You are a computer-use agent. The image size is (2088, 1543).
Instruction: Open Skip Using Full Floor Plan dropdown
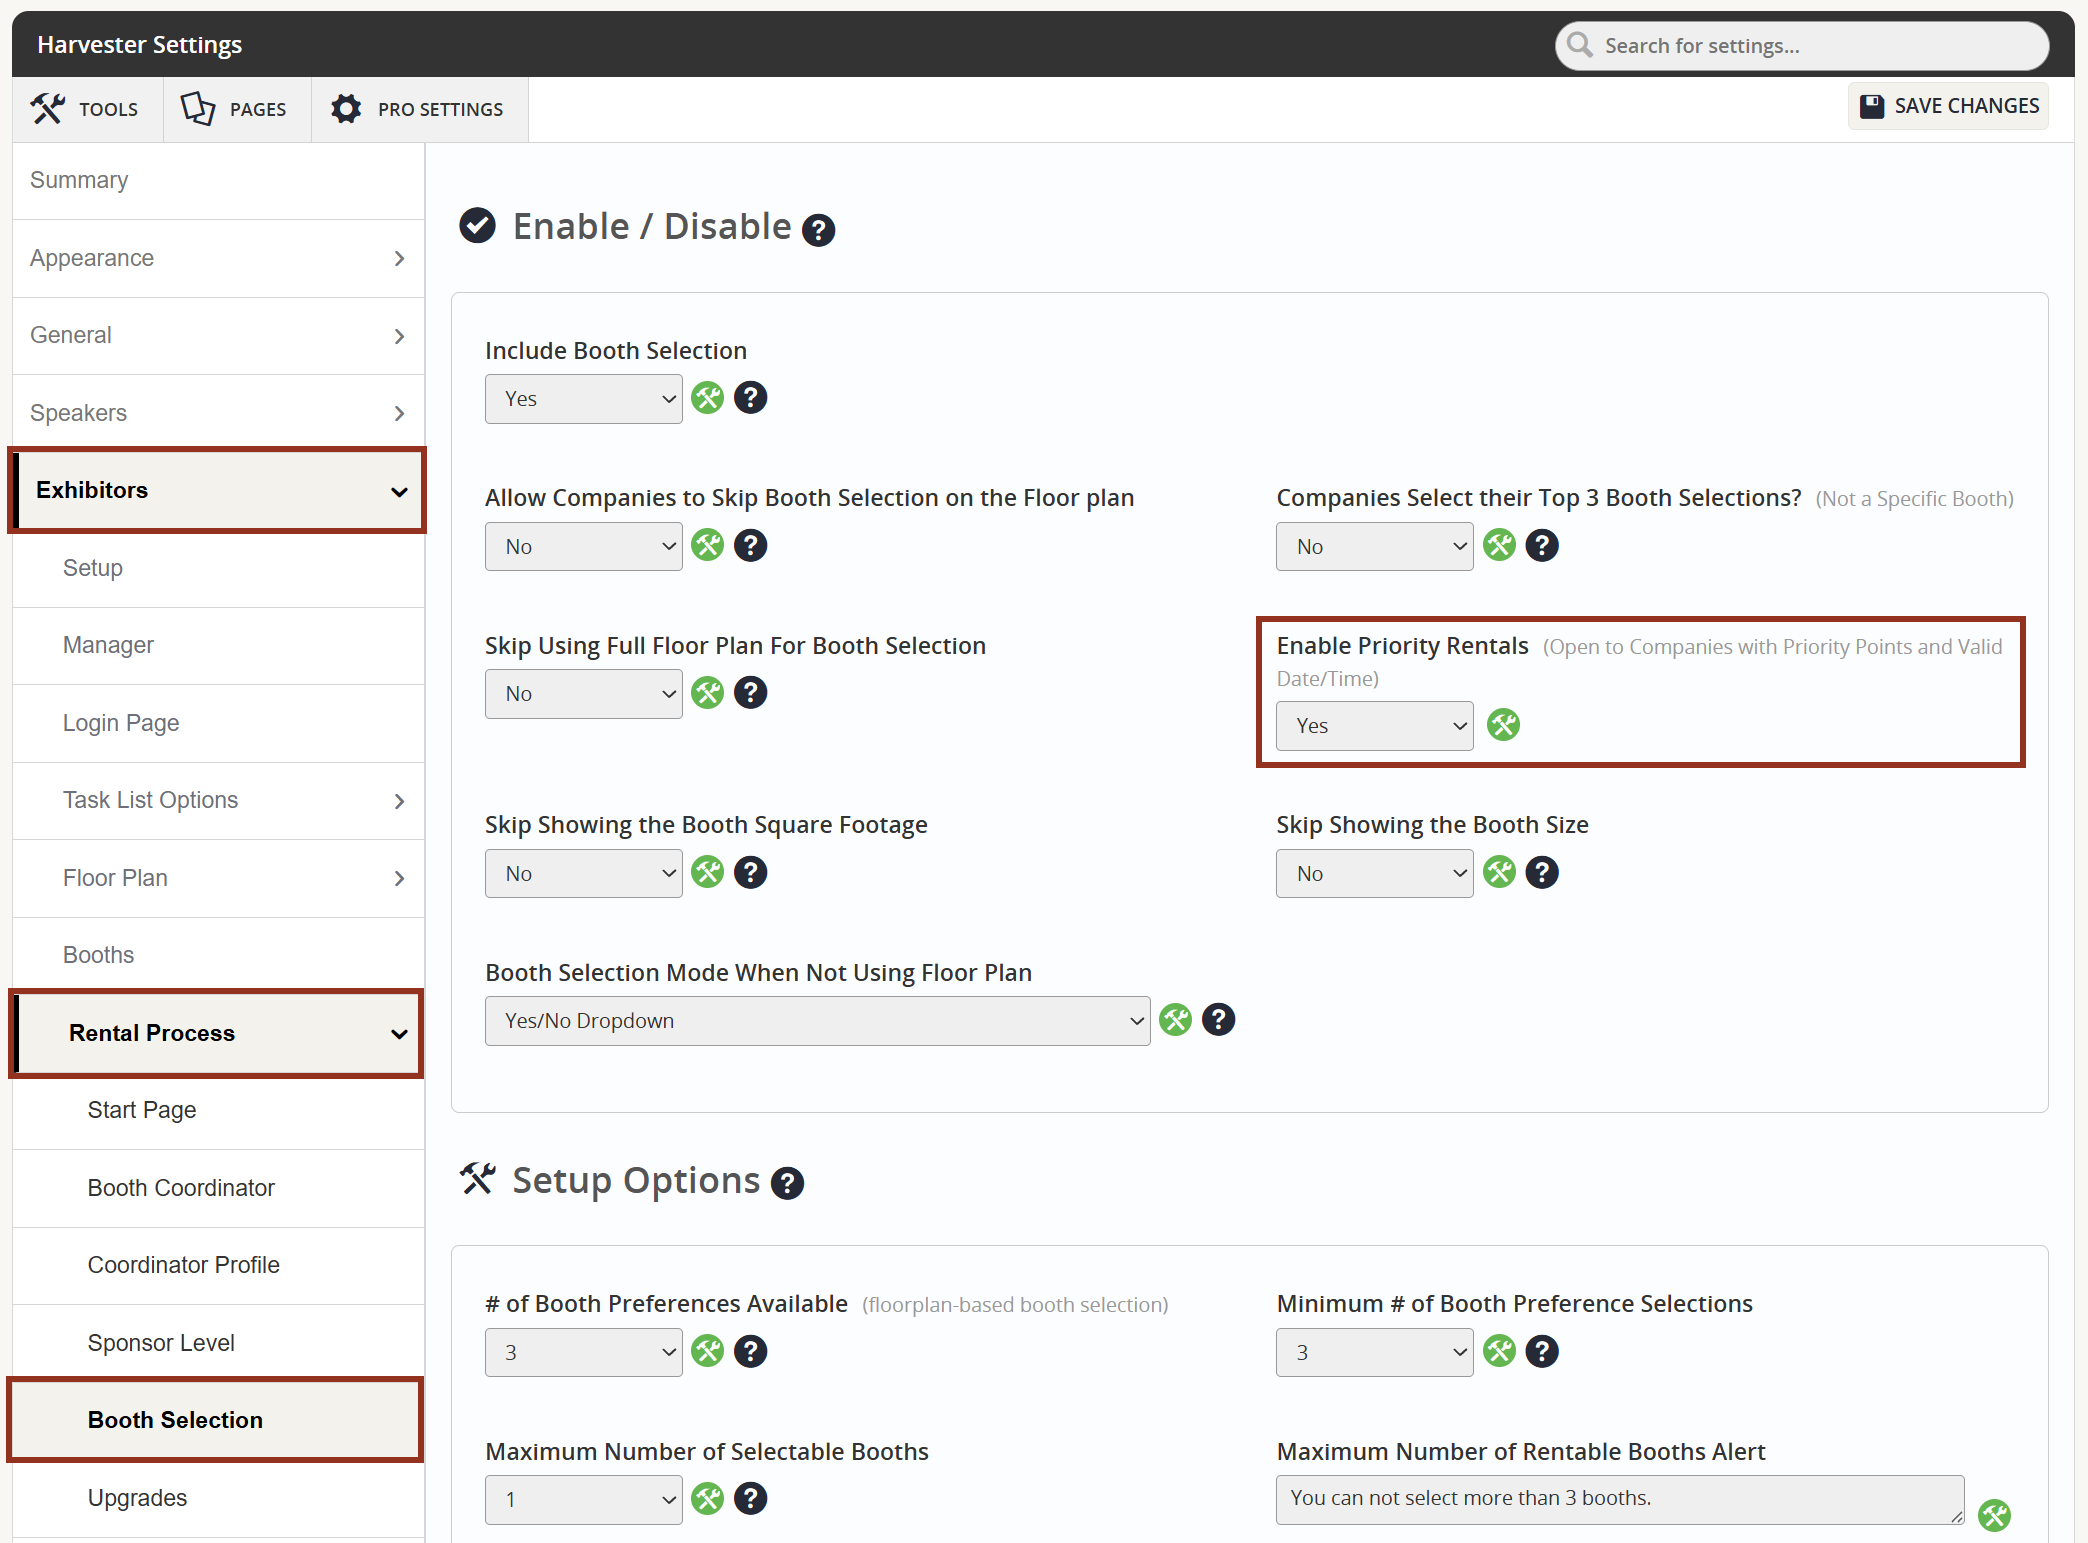coord(583,694)
